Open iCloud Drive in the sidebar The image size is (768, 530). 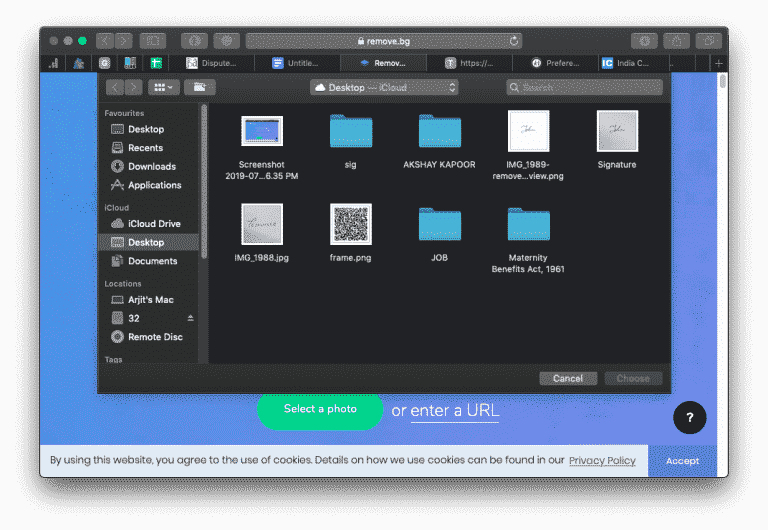[154, 224]
